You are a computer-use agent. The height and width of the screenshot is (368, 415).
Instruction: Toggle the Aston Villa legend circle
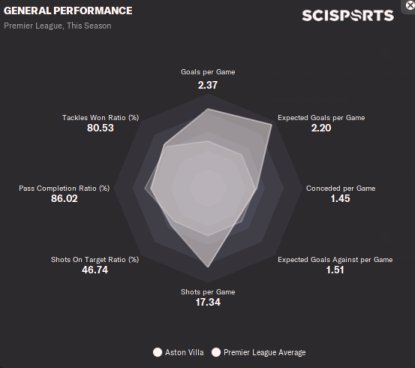(x=157, y=352)
